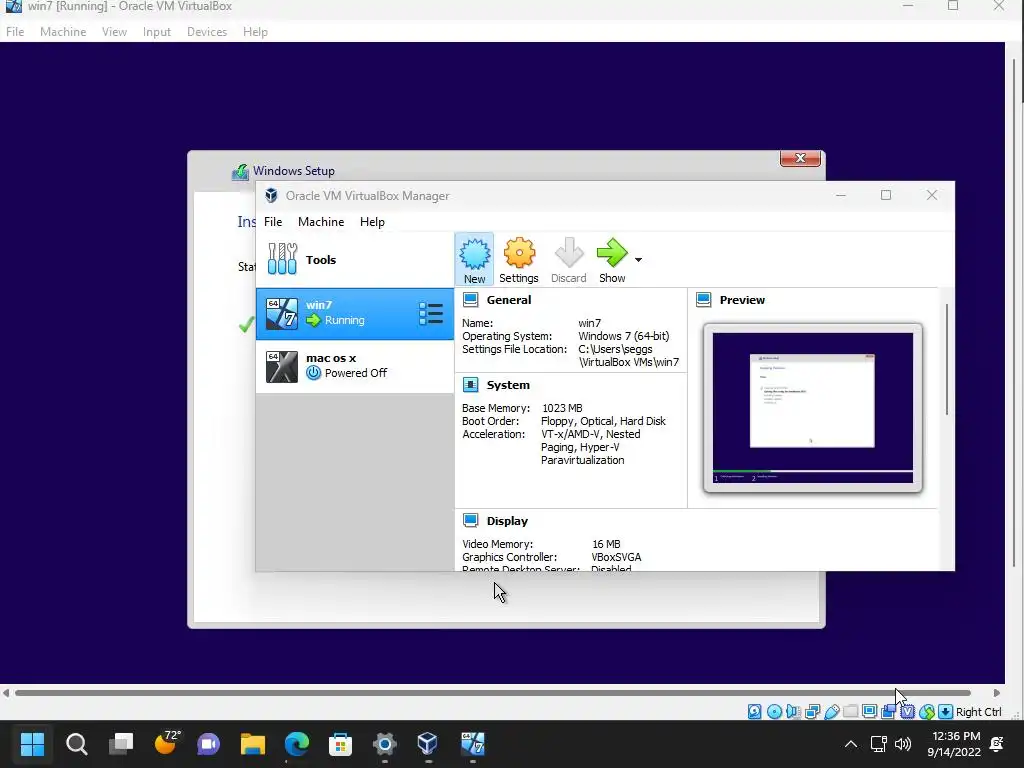The height and width of the screenshot is (768, 1024).
Task: Select the win7 Running machine entry
Action: (355, 313)
